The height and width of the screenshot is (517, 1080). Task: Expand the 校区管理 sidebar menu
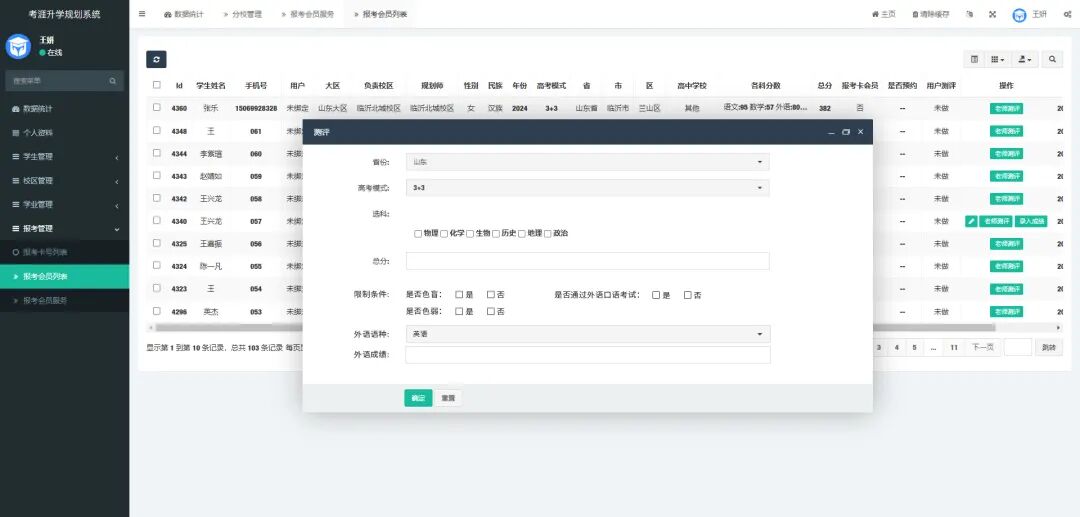point(65,181)
